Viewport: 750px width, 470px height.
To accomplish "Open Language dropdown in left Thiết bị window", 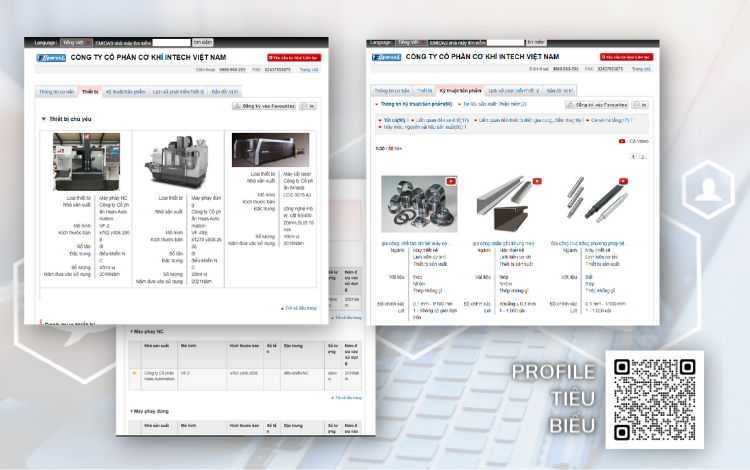I will pyautogui.click(x=76, y=43).
